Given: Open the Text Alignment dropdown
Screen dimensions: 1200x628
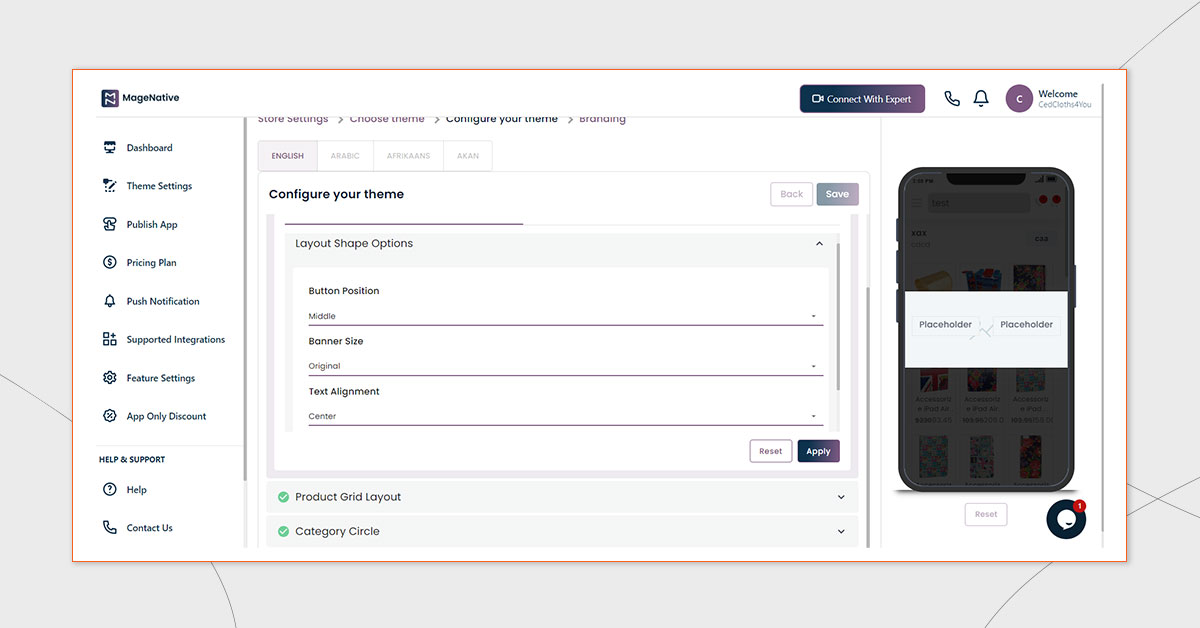Looking at the screenshot, I should (566, 416).
